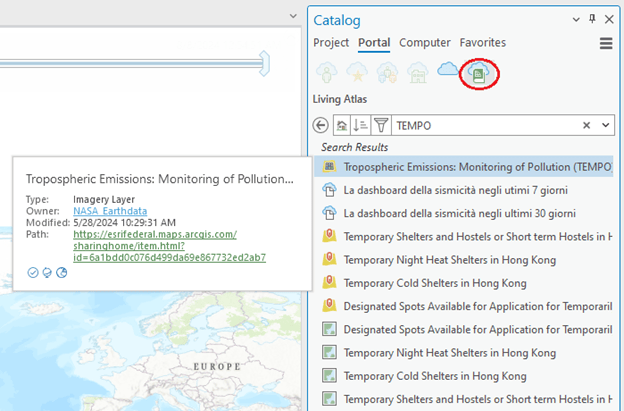Screen dimensions: 624x411
Task: Click the ArcGIS Online cloud icon
Action: (447, 70)
